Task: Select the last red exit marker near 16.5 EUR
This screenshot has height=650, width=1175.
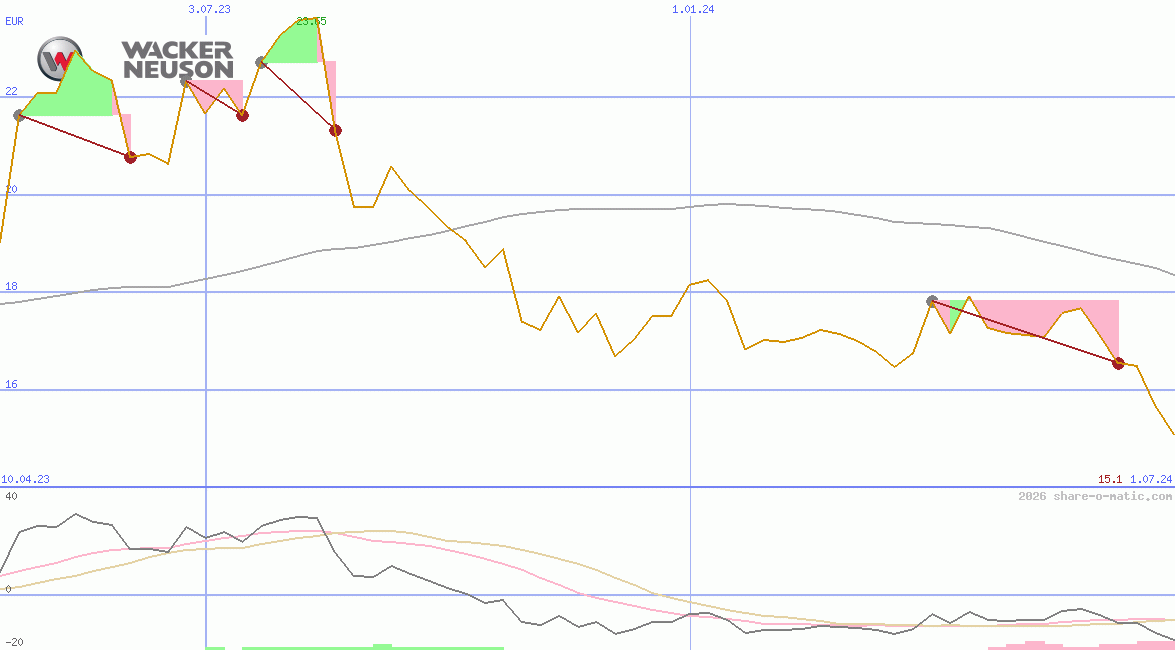Action: point(1118,363)
